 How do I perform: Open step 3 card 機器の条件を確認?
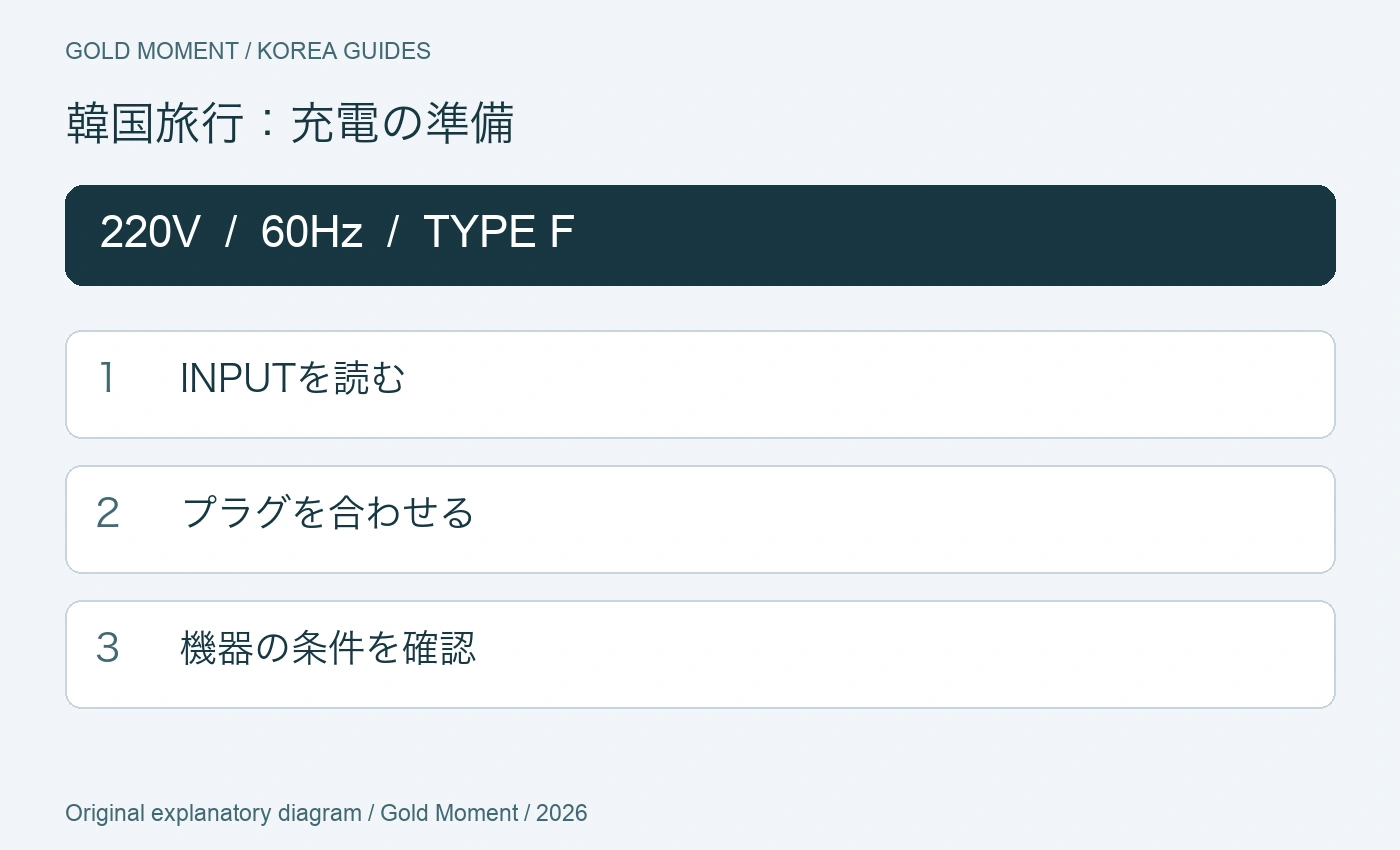pos(700,654)
